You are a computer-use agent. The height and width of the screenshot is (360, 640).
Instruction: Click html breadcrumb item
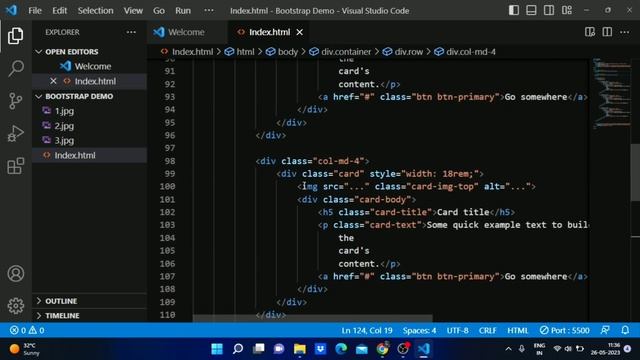[240, 52]
